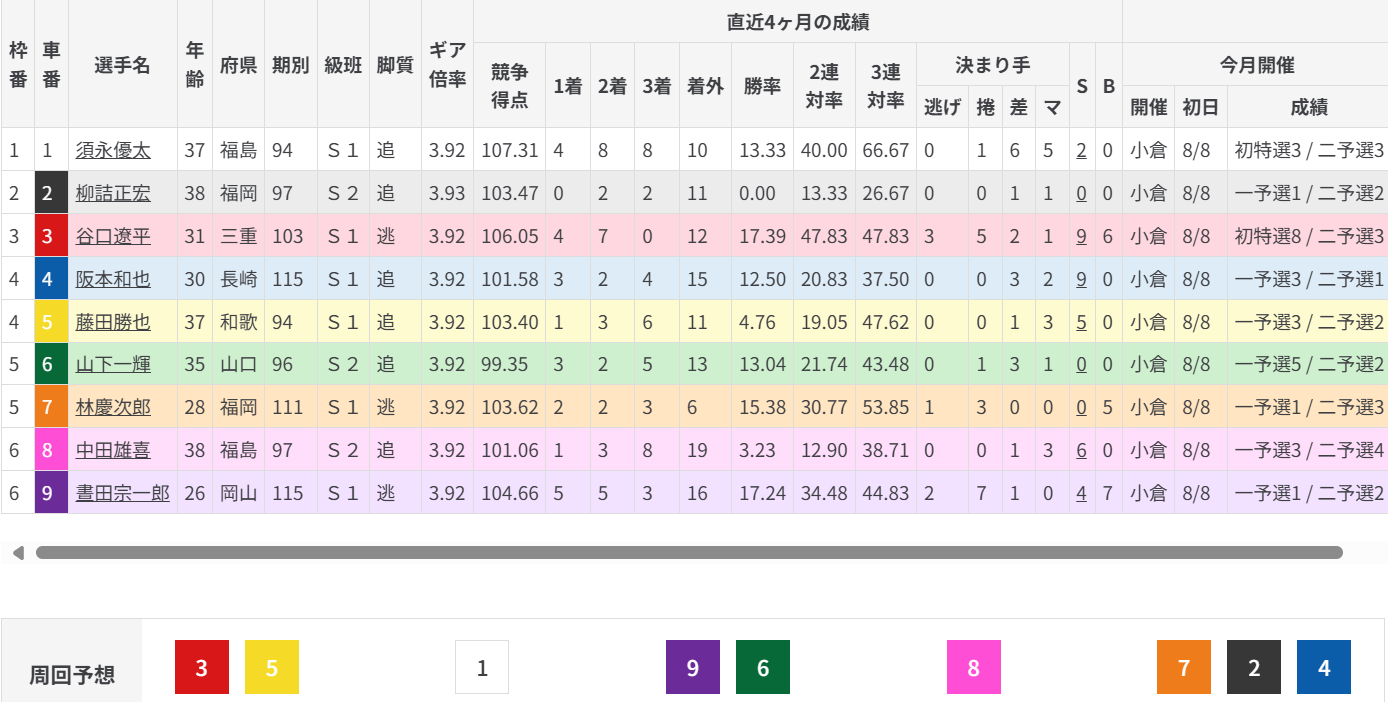Open 須永優太 player profile link

click(113, 150)
